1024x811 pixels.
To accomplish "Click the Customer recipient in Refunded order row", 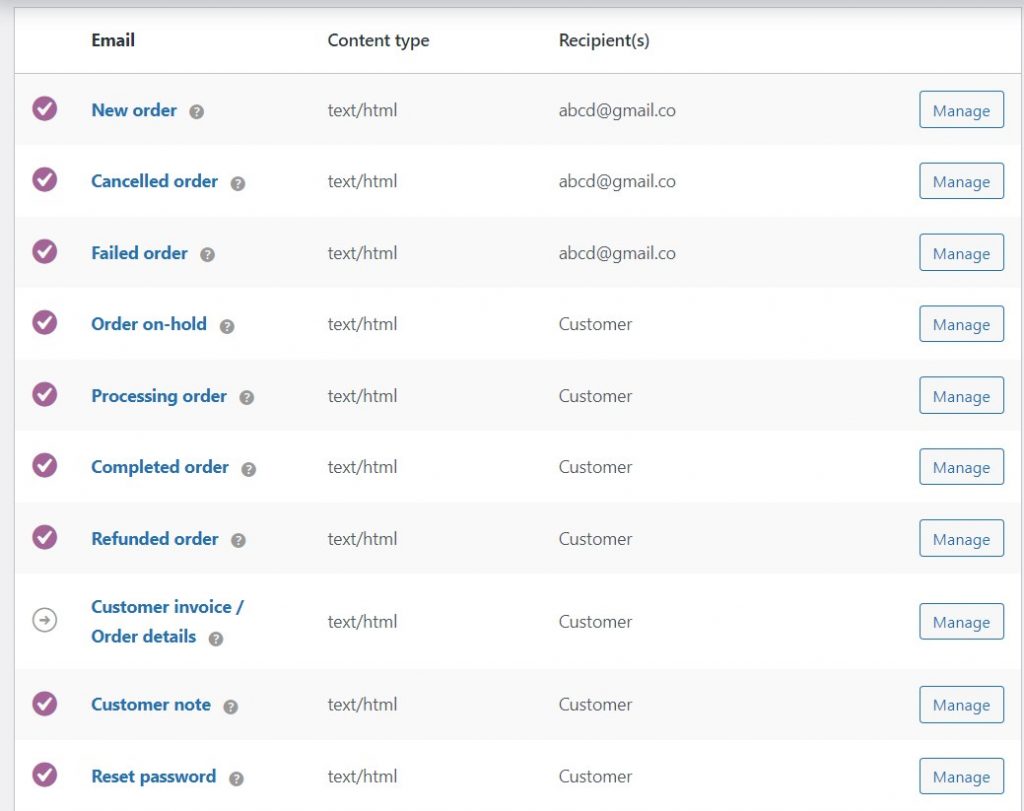I will (596, 539).
